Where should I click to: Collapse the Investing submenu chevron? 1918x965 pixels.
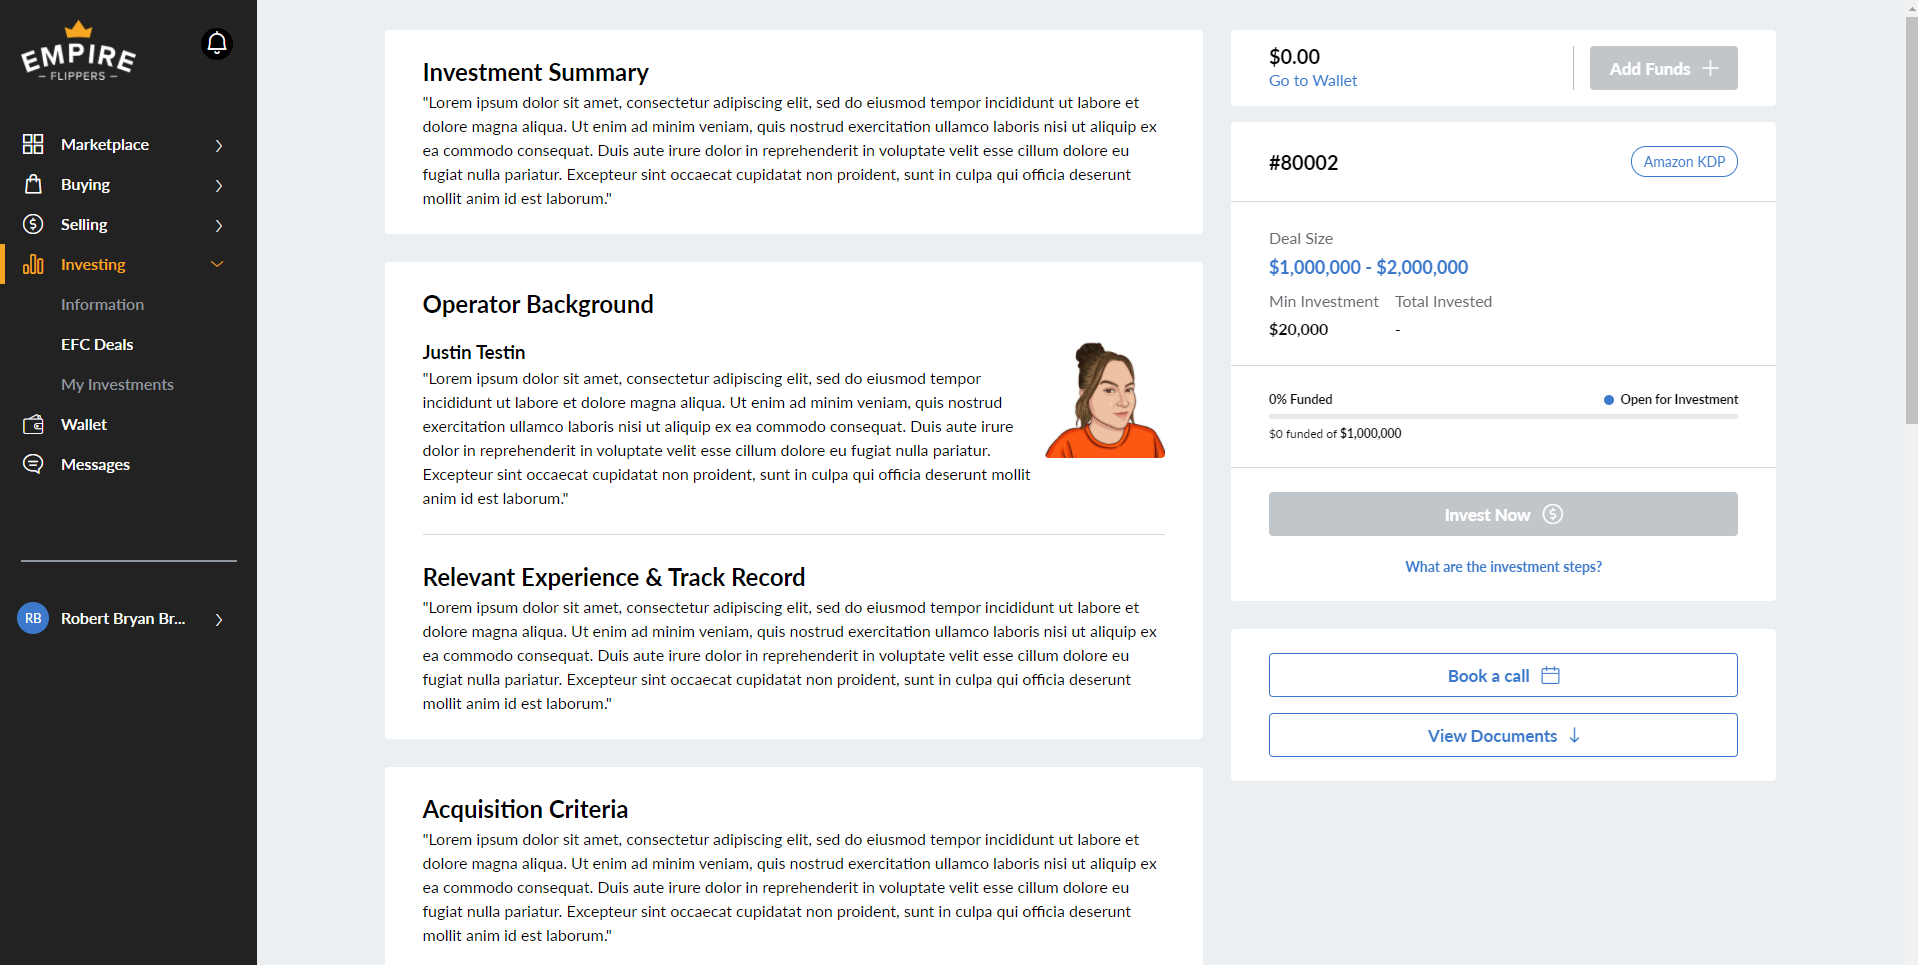click(x=217, y=264)
